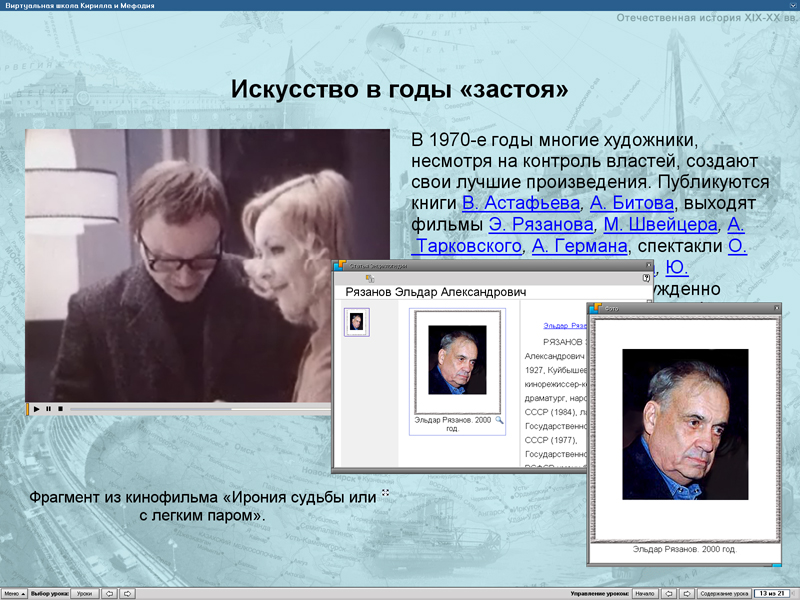Expand the lesson counter showing 13 из 21
The width and height of the screenshot is (800, 600).
(x=770, y=592)
